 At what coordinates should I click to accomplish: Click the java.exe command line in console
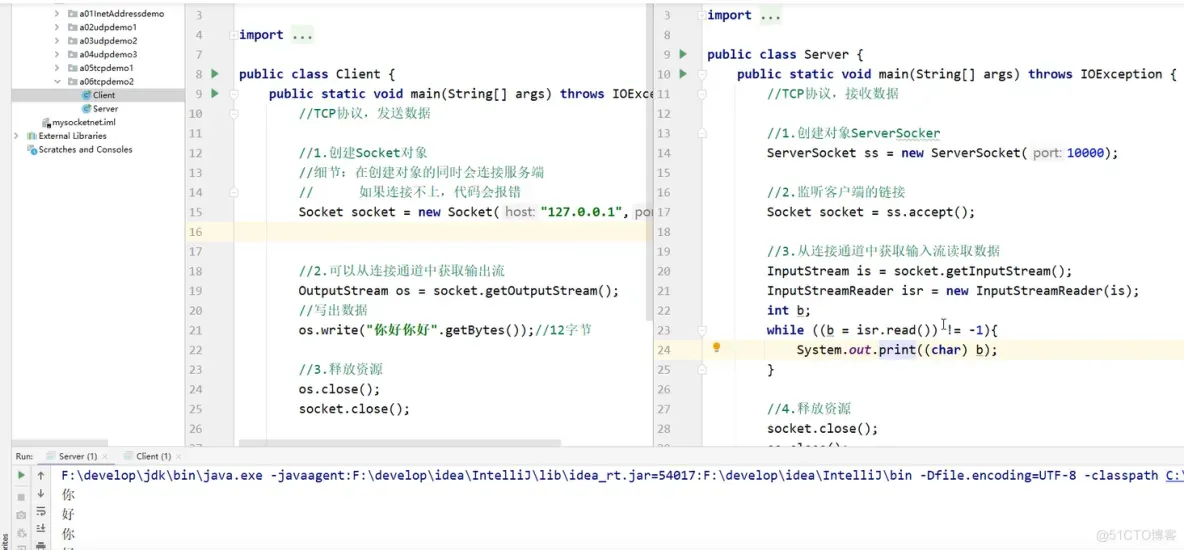[x=621, y=476]
